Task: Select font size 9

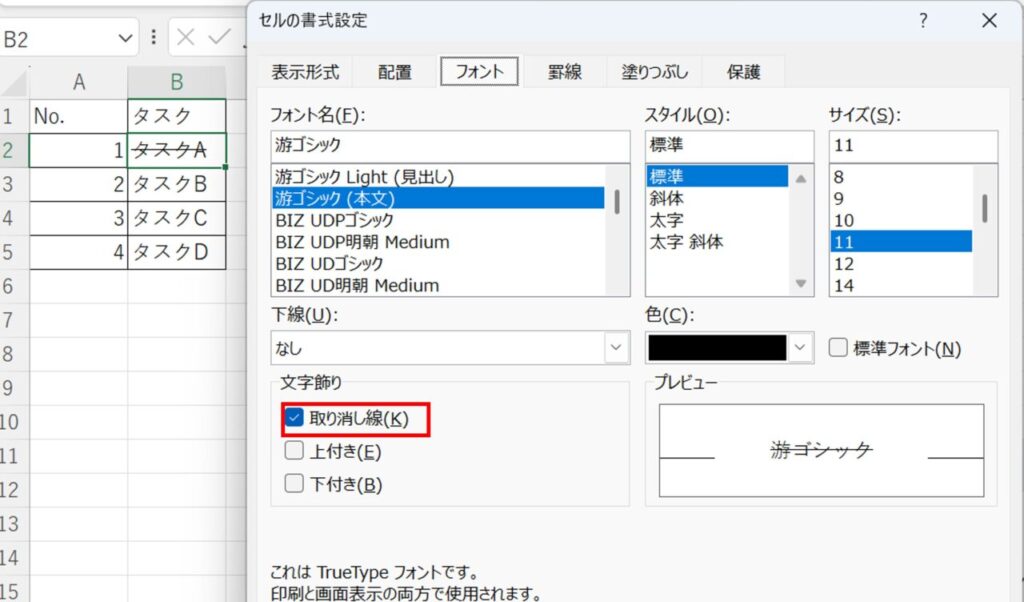Action: 901,198
